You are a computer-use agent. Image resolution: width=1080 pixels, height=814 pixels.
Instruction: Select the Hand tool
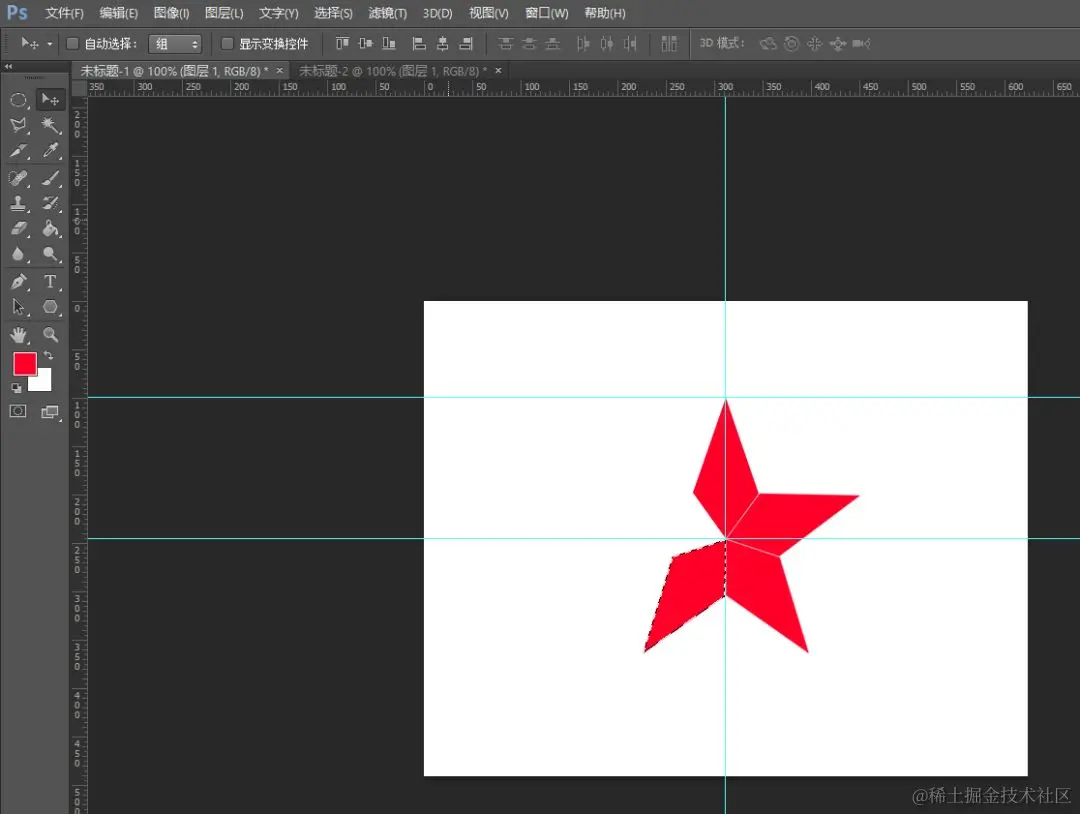coord(19,335)
